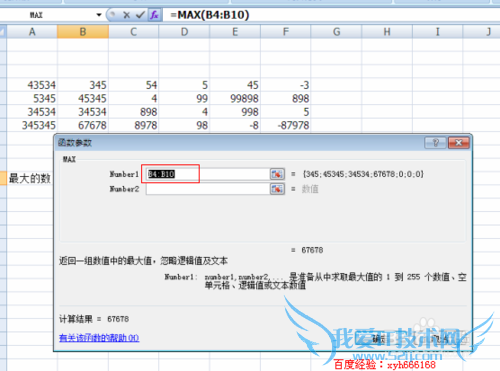Select column G header
The image size is (500, 371).
tap(336, 32)
